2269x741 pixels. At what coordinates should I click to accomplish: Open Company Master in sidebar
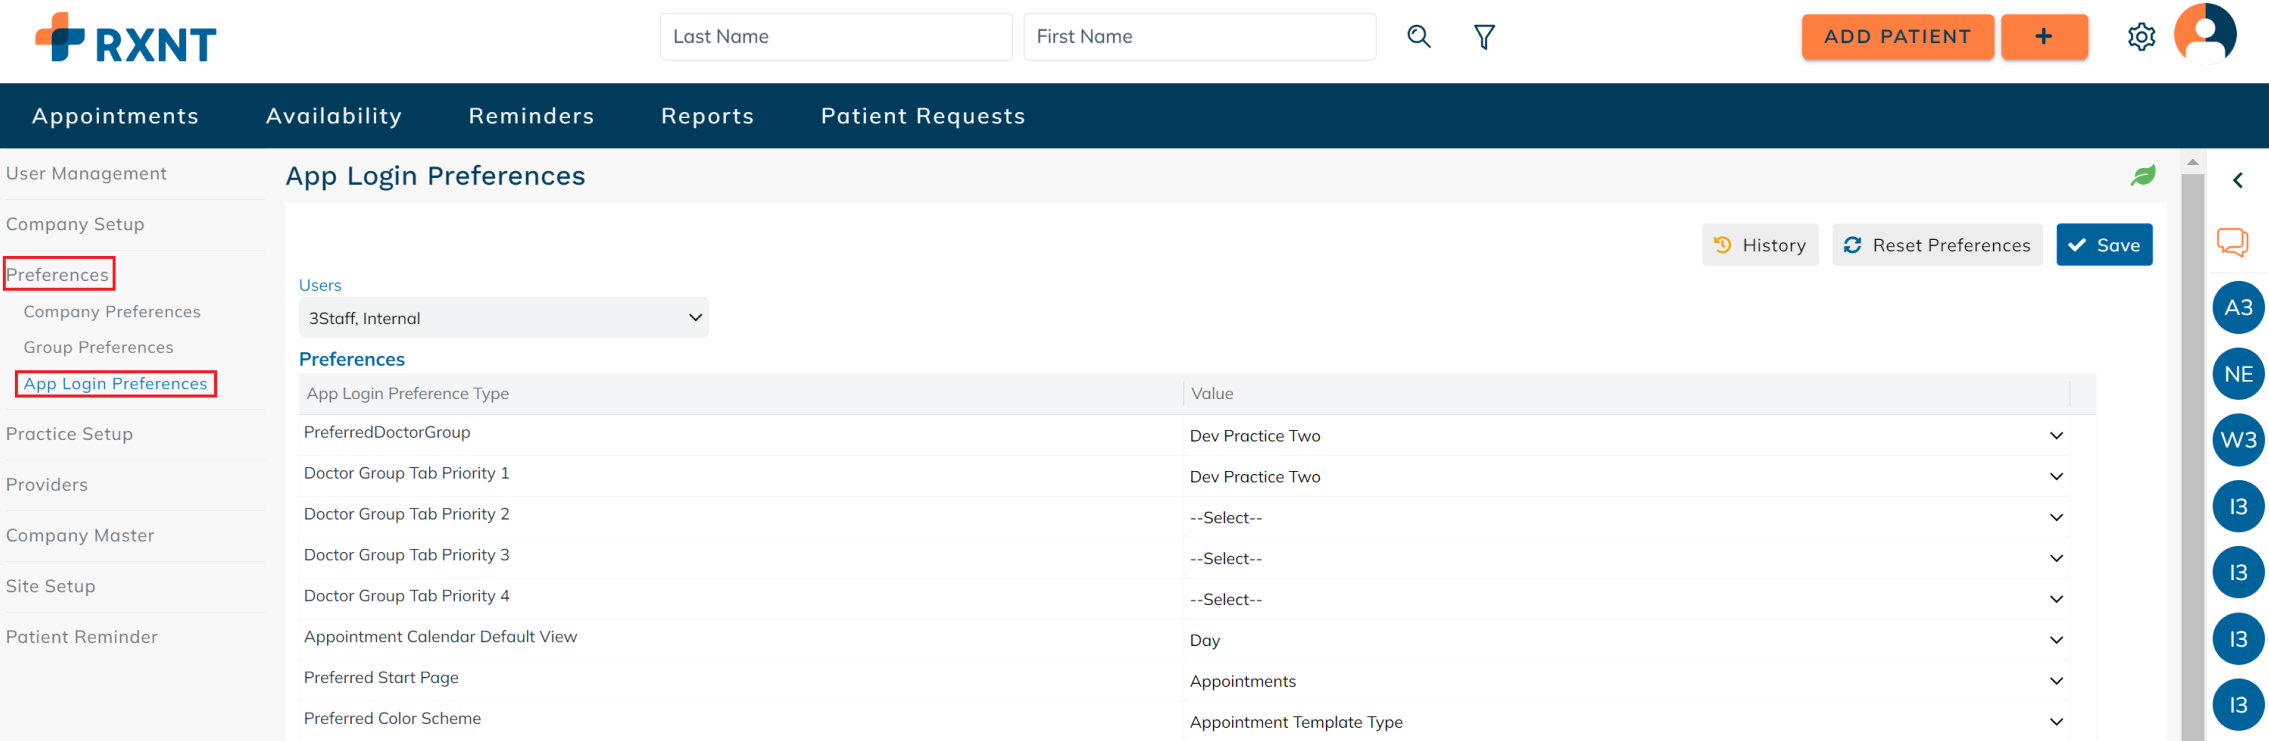(80, 535)
